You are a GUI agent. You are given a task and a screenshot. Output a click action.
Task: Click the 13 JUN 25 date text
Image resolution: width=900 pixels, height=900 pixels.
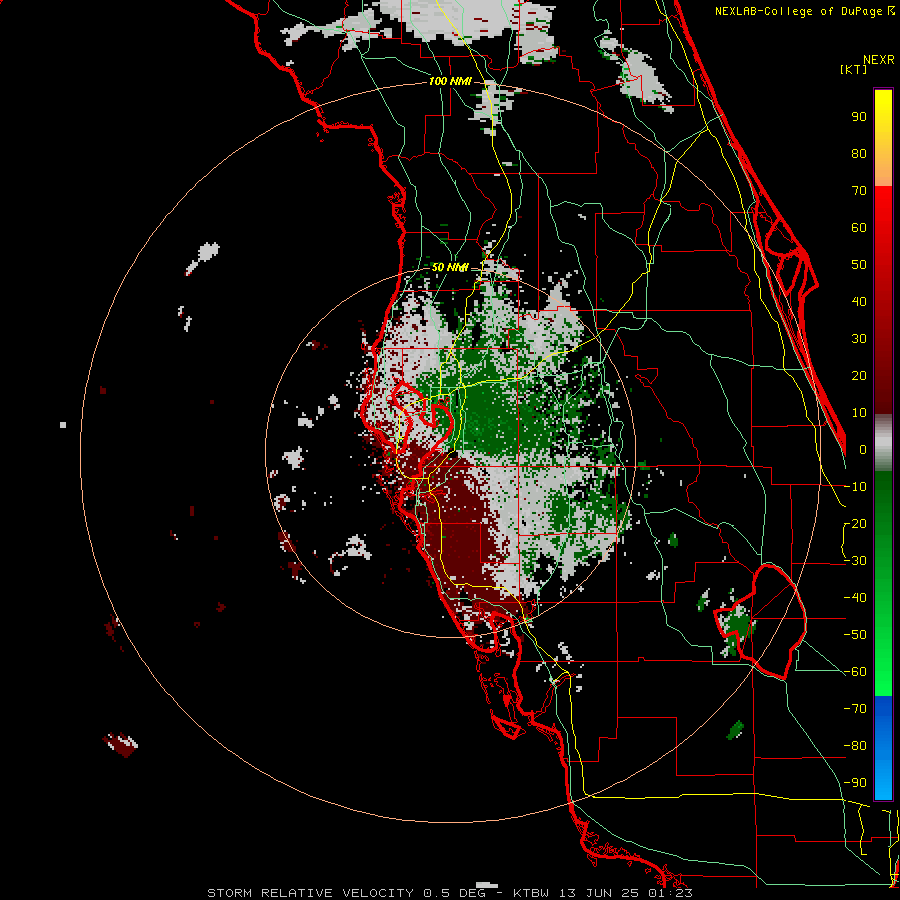pyautogui.click(x=598, y=893)
